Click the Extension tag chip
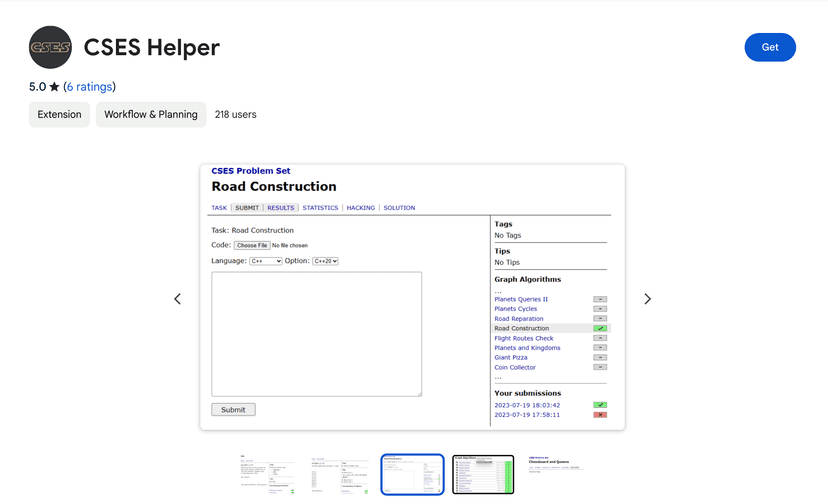 tap(59, 115)
